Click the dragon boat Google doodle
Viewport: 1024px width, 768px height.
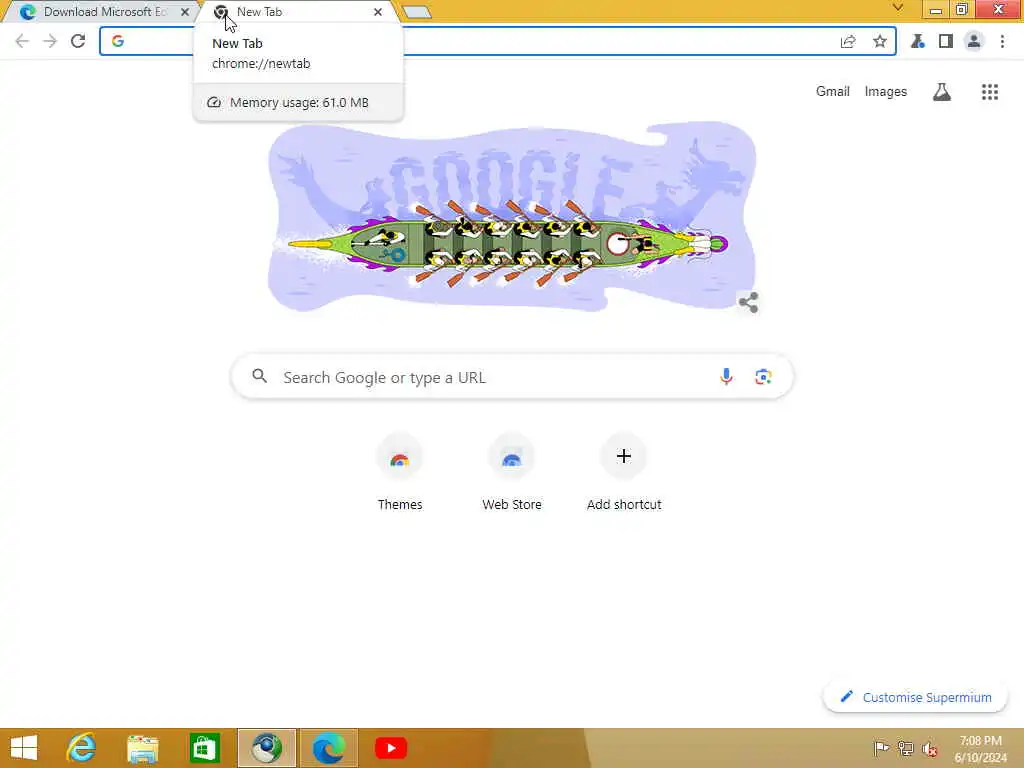coord(512,216)
